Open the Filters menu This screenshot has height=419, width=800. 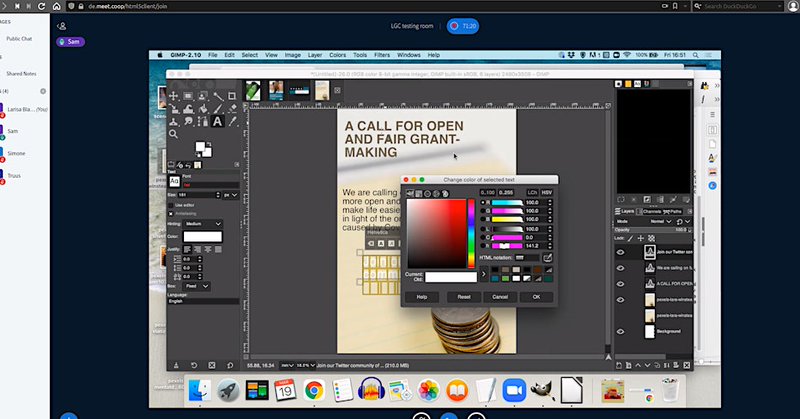tap(382, 55)
